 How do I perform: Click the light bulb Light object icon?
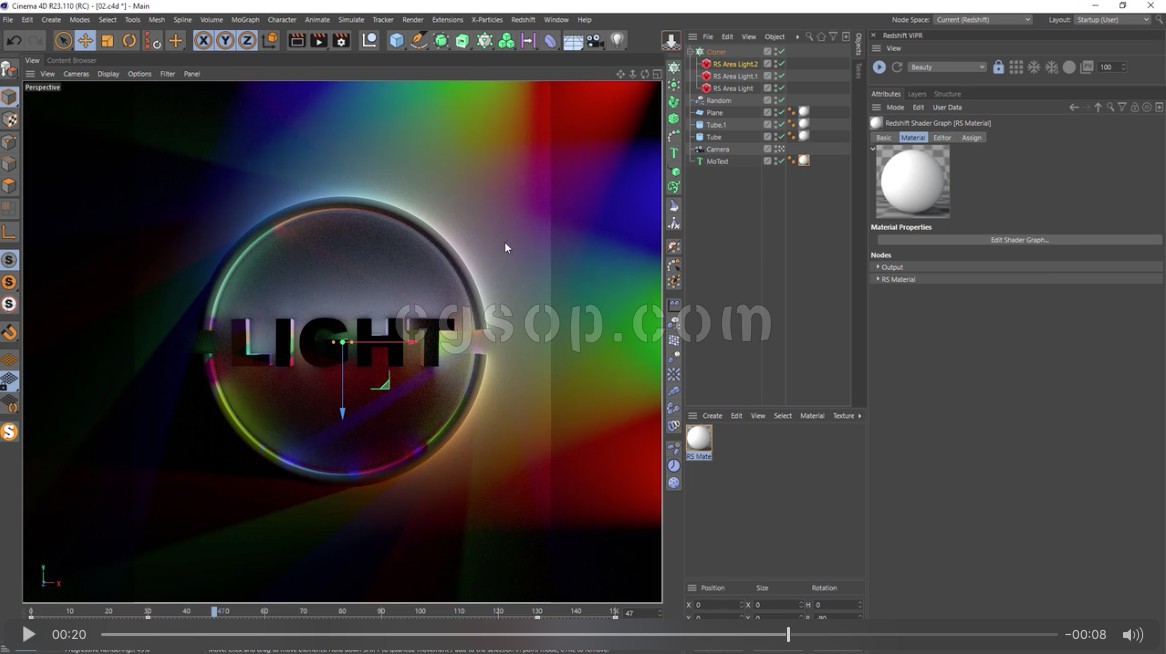tap(617, 41)
